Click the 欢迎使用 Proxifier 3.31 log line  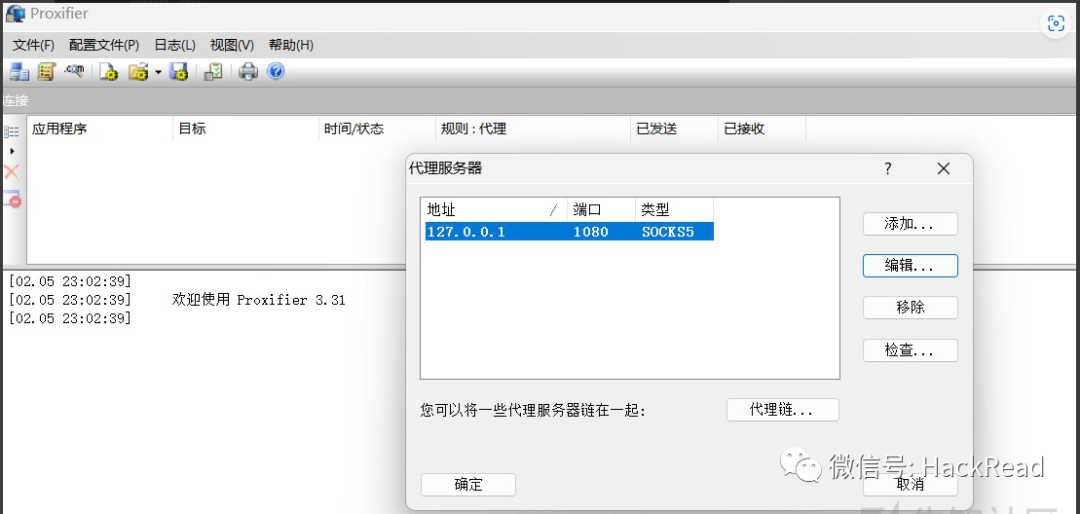pos(258,300)
